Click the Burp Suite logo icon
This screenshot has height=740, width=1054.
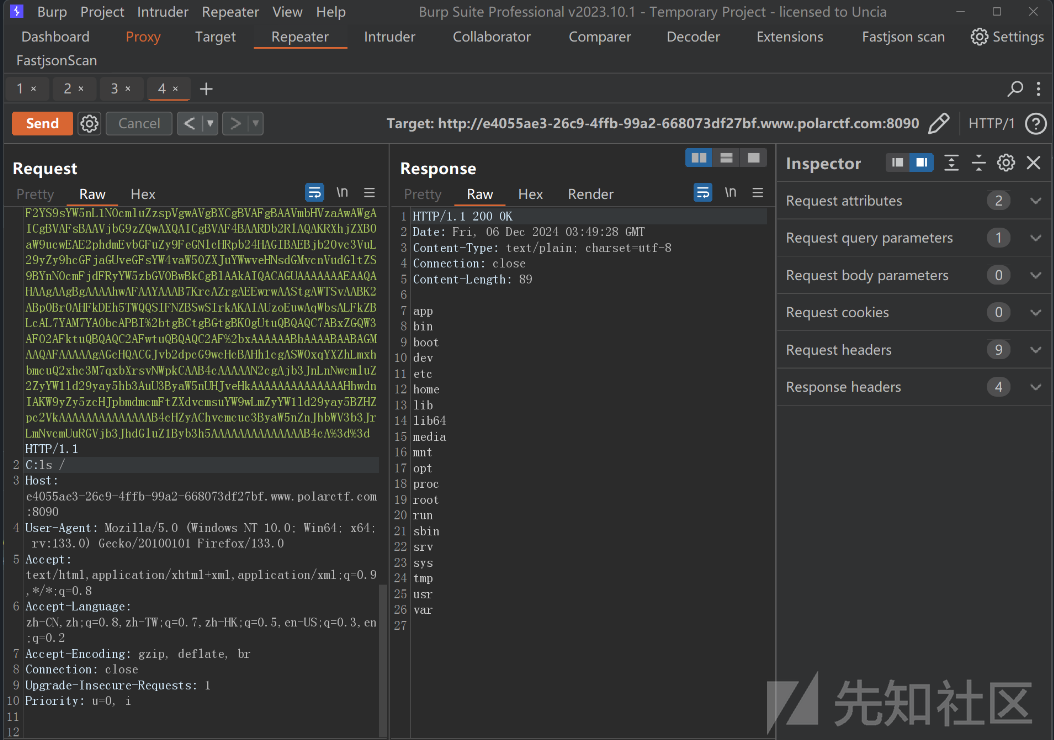click(17, 11)
